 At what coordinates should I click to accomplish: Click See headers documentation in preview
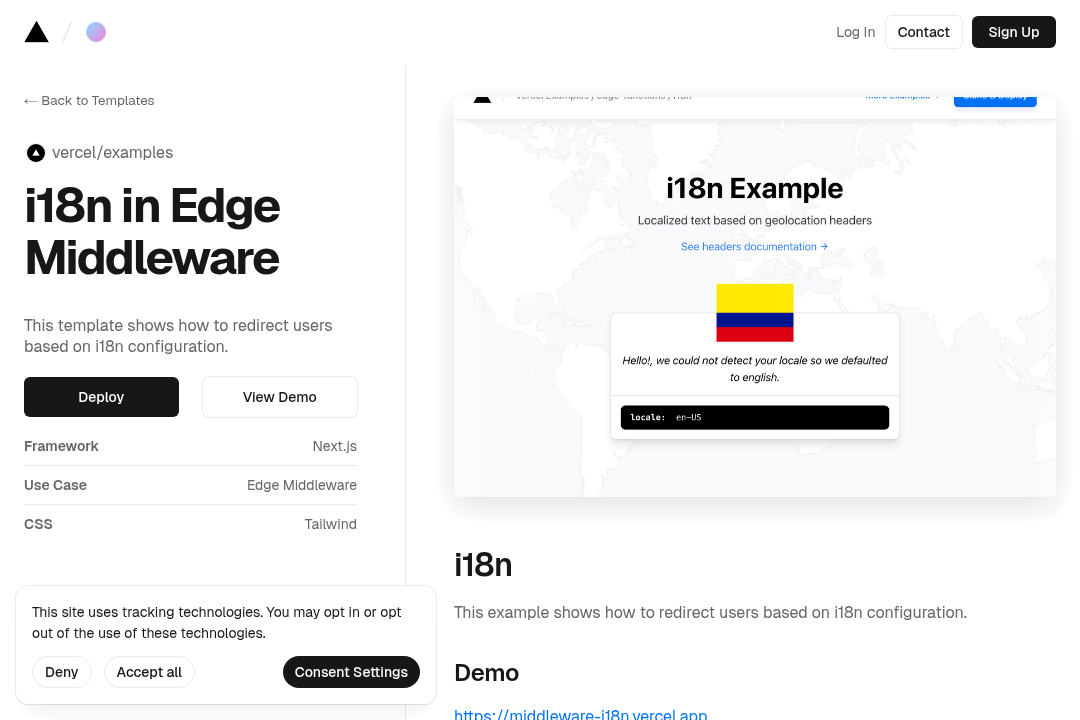pyautogui.click(x=754, y=247)
